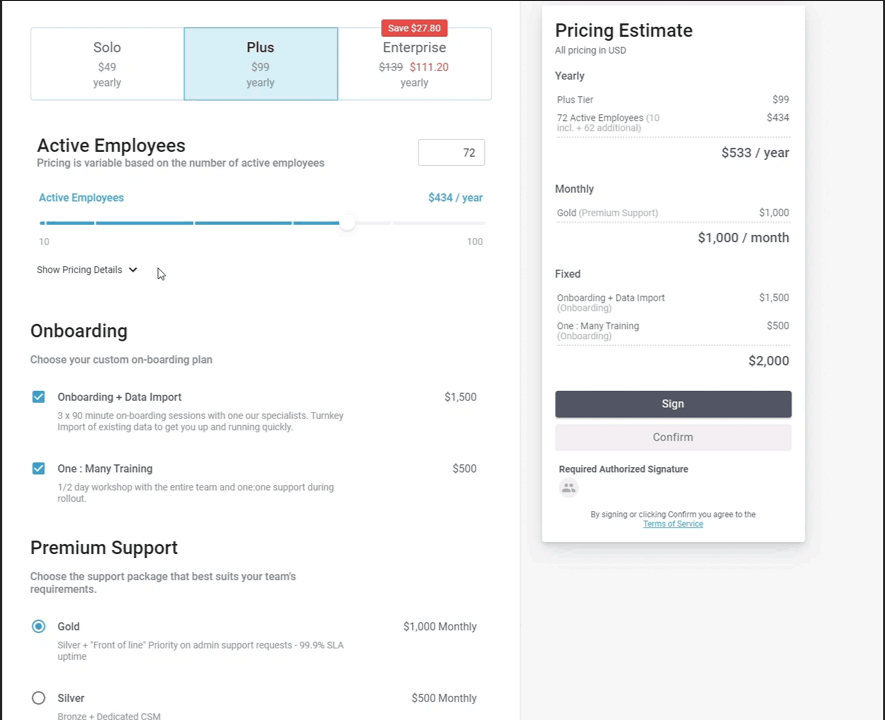This screenshot has height=720, width=885.
Task: Click the $533 / year yearly total
Action: [x=755, y=152]
